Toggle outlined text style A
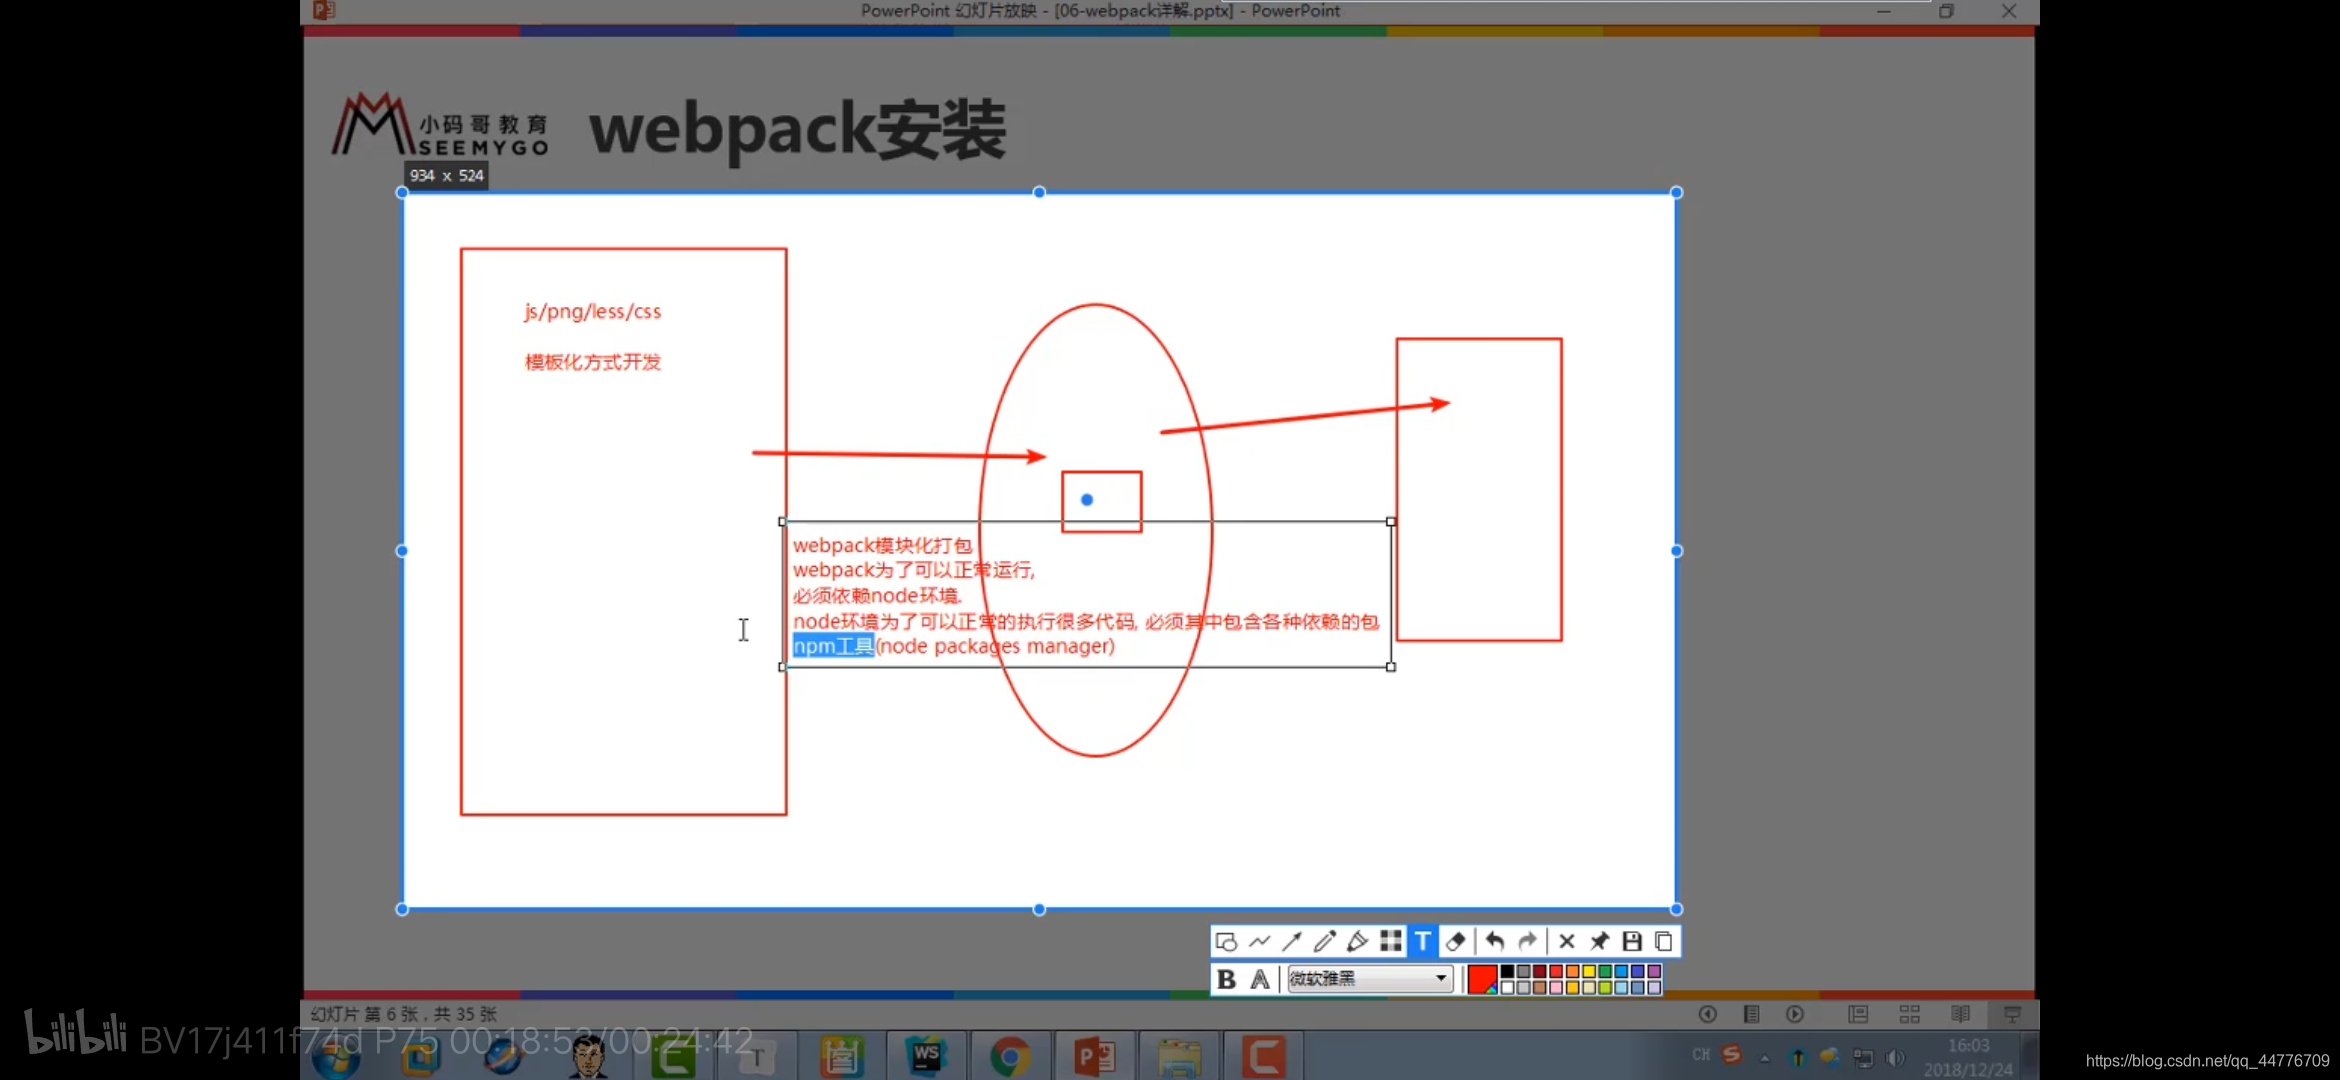Screen dimensions: 2340x1080 (1260, 979)
